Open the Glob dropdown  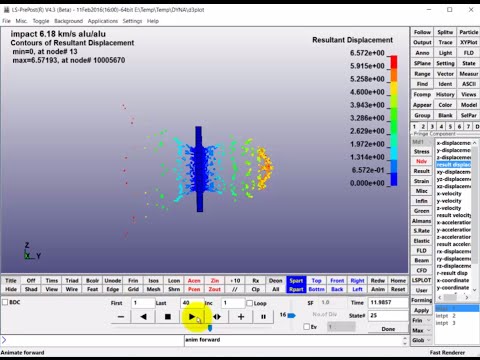pyautogui.click(x=421, y=340)
